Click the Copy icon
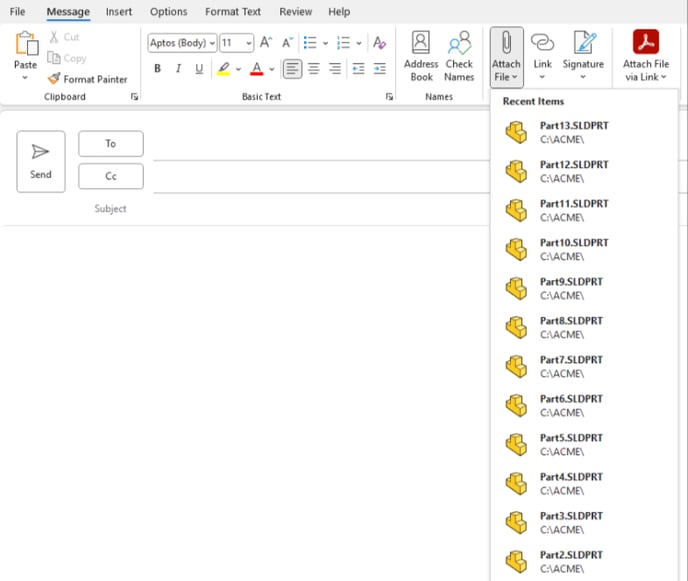This screenshot has width=688, height=581. tap(54, 58)
